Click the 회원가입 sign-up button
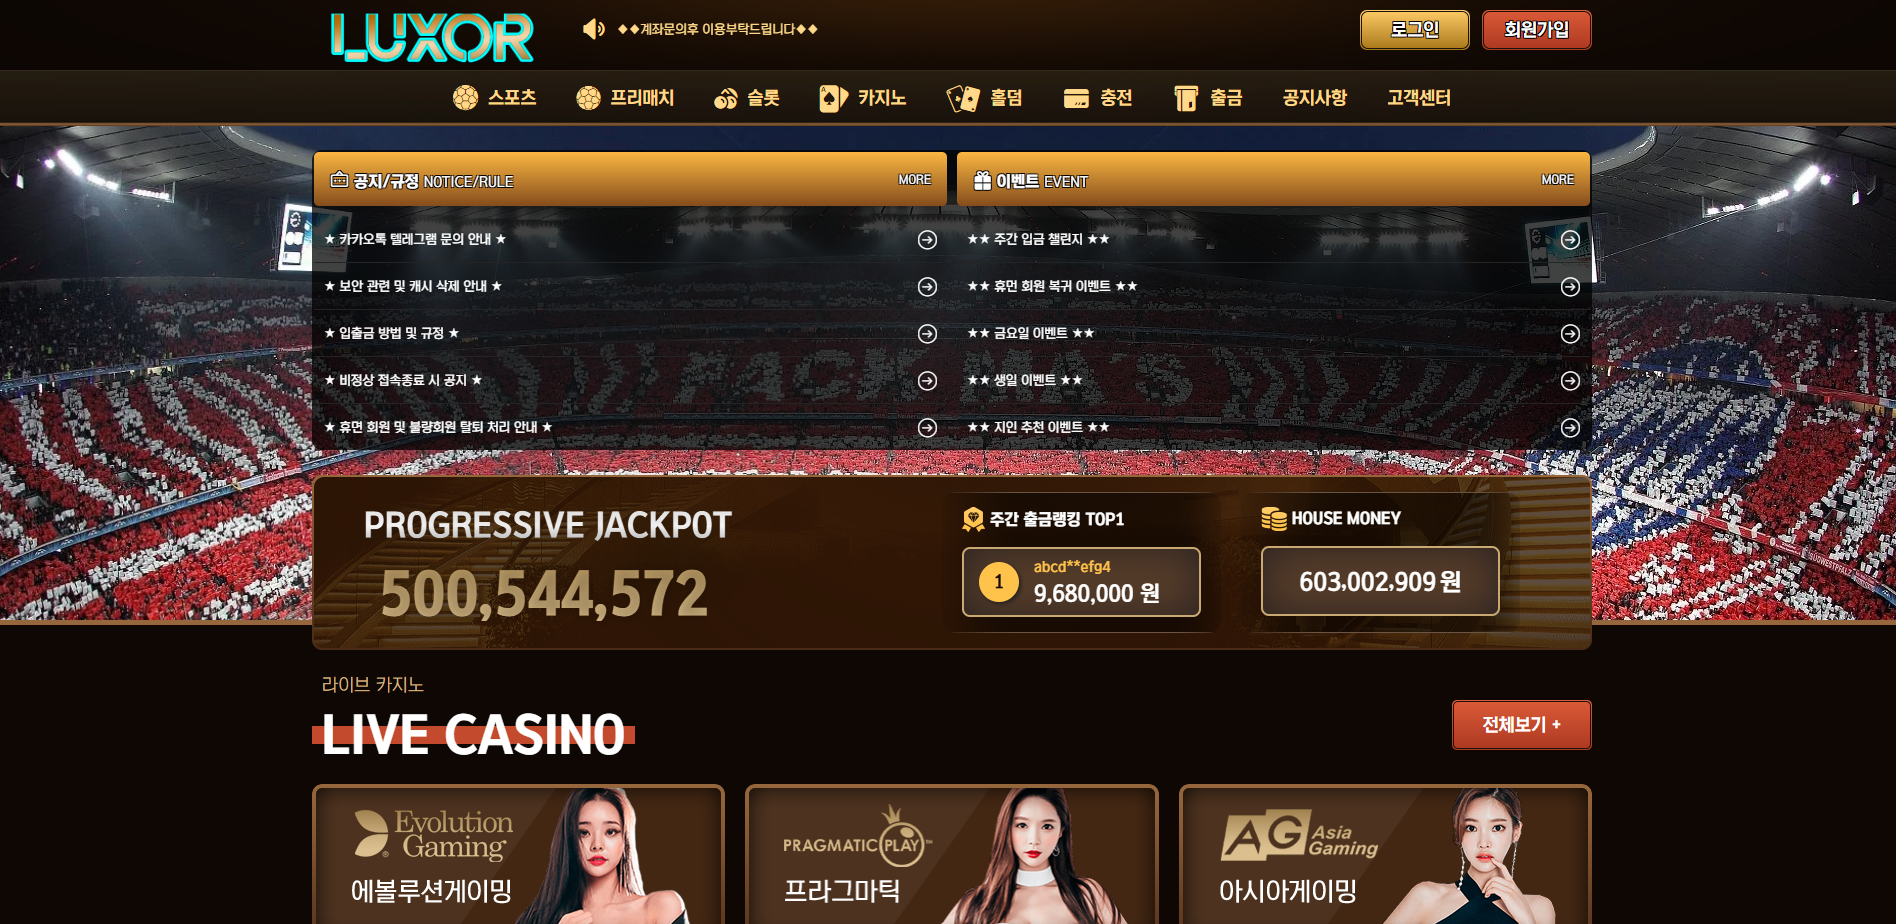1896x924 pixels. (x=1536, y=30)
